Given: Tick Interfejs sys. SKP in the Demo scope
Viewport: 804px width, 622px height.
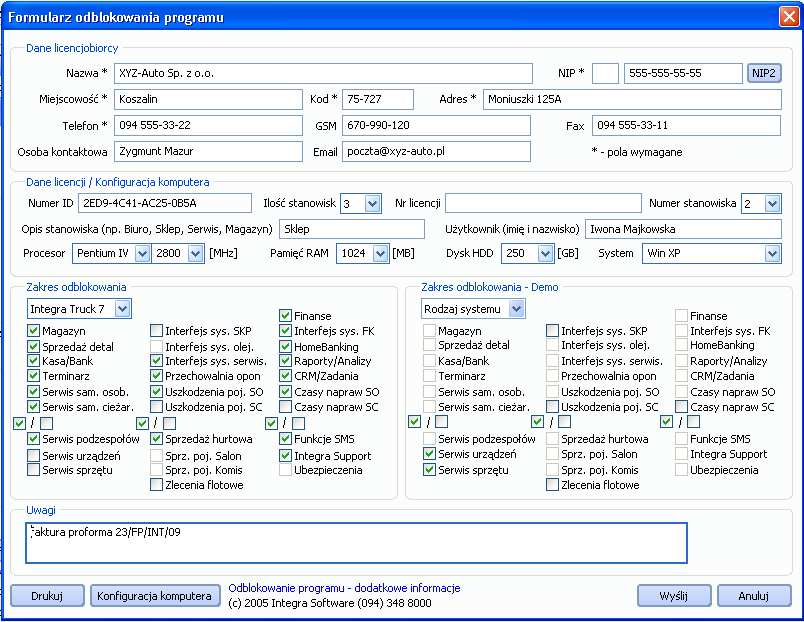Looking at the screenshot, I should tap(552, 331).
